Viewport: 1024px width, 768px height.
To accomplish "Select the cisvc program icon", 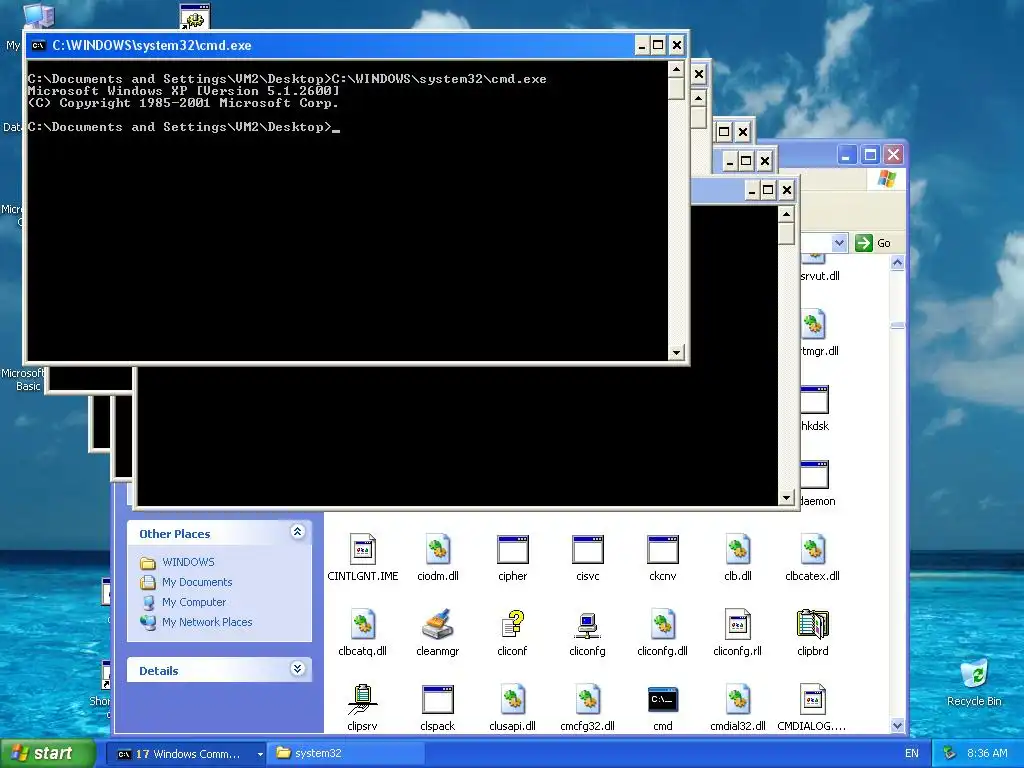I will [x=588, y=550].
